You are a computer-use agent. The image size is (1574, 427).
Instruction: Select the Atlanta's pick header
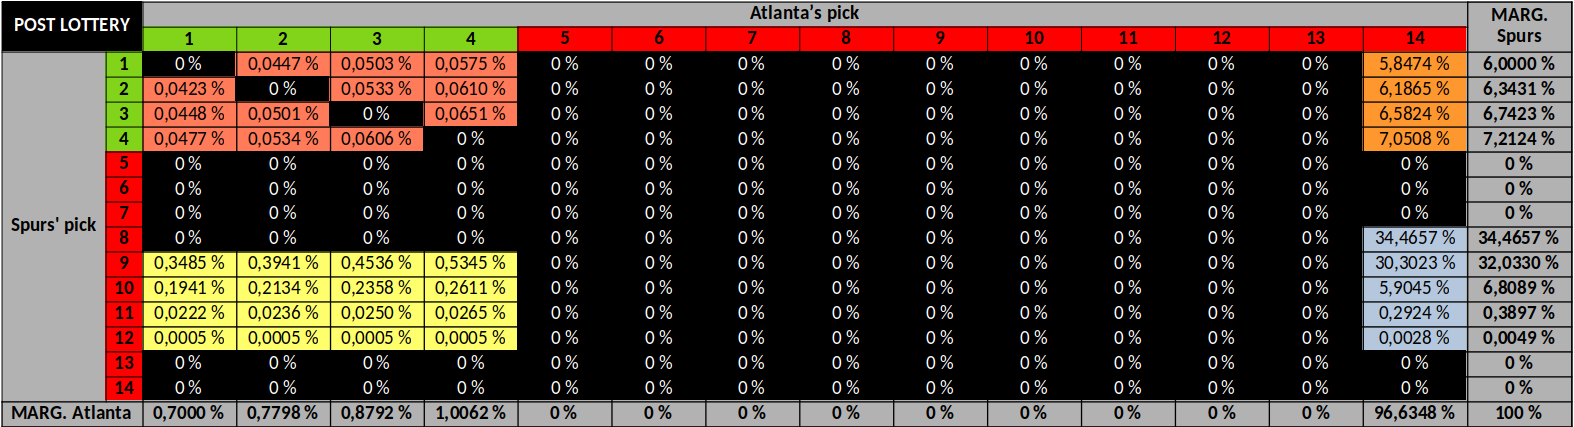(804, 14)
